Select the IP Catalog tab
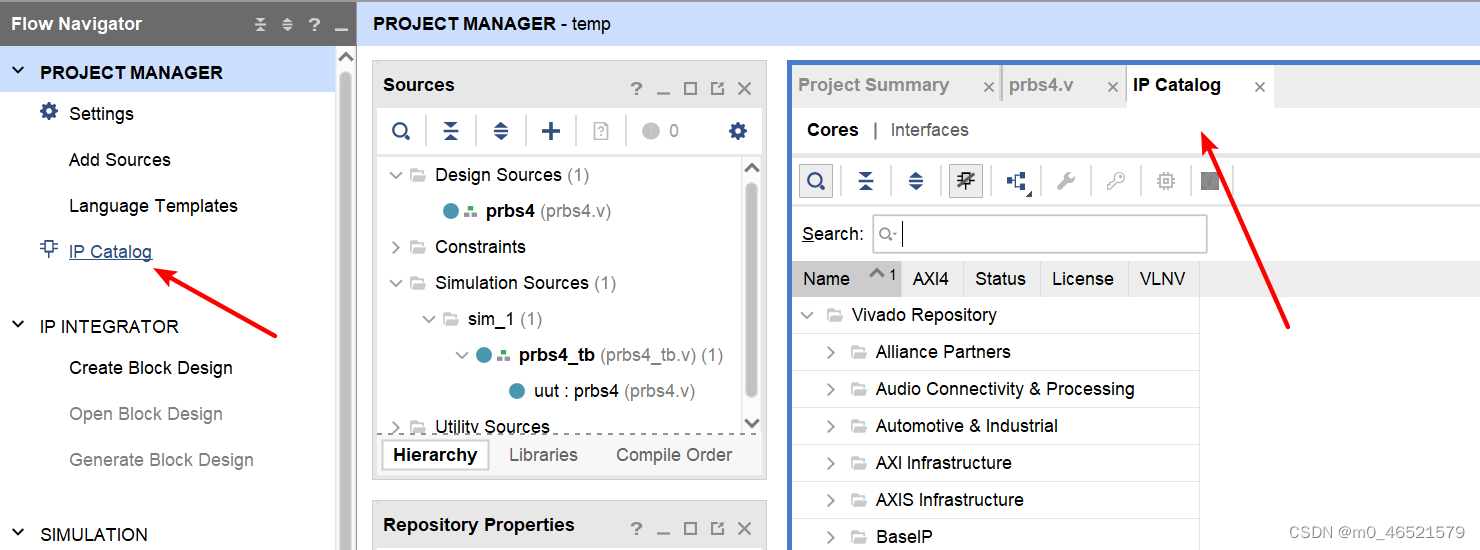Image resolution: width=1480 pixels, height=550 pixels. [1177, 85]
